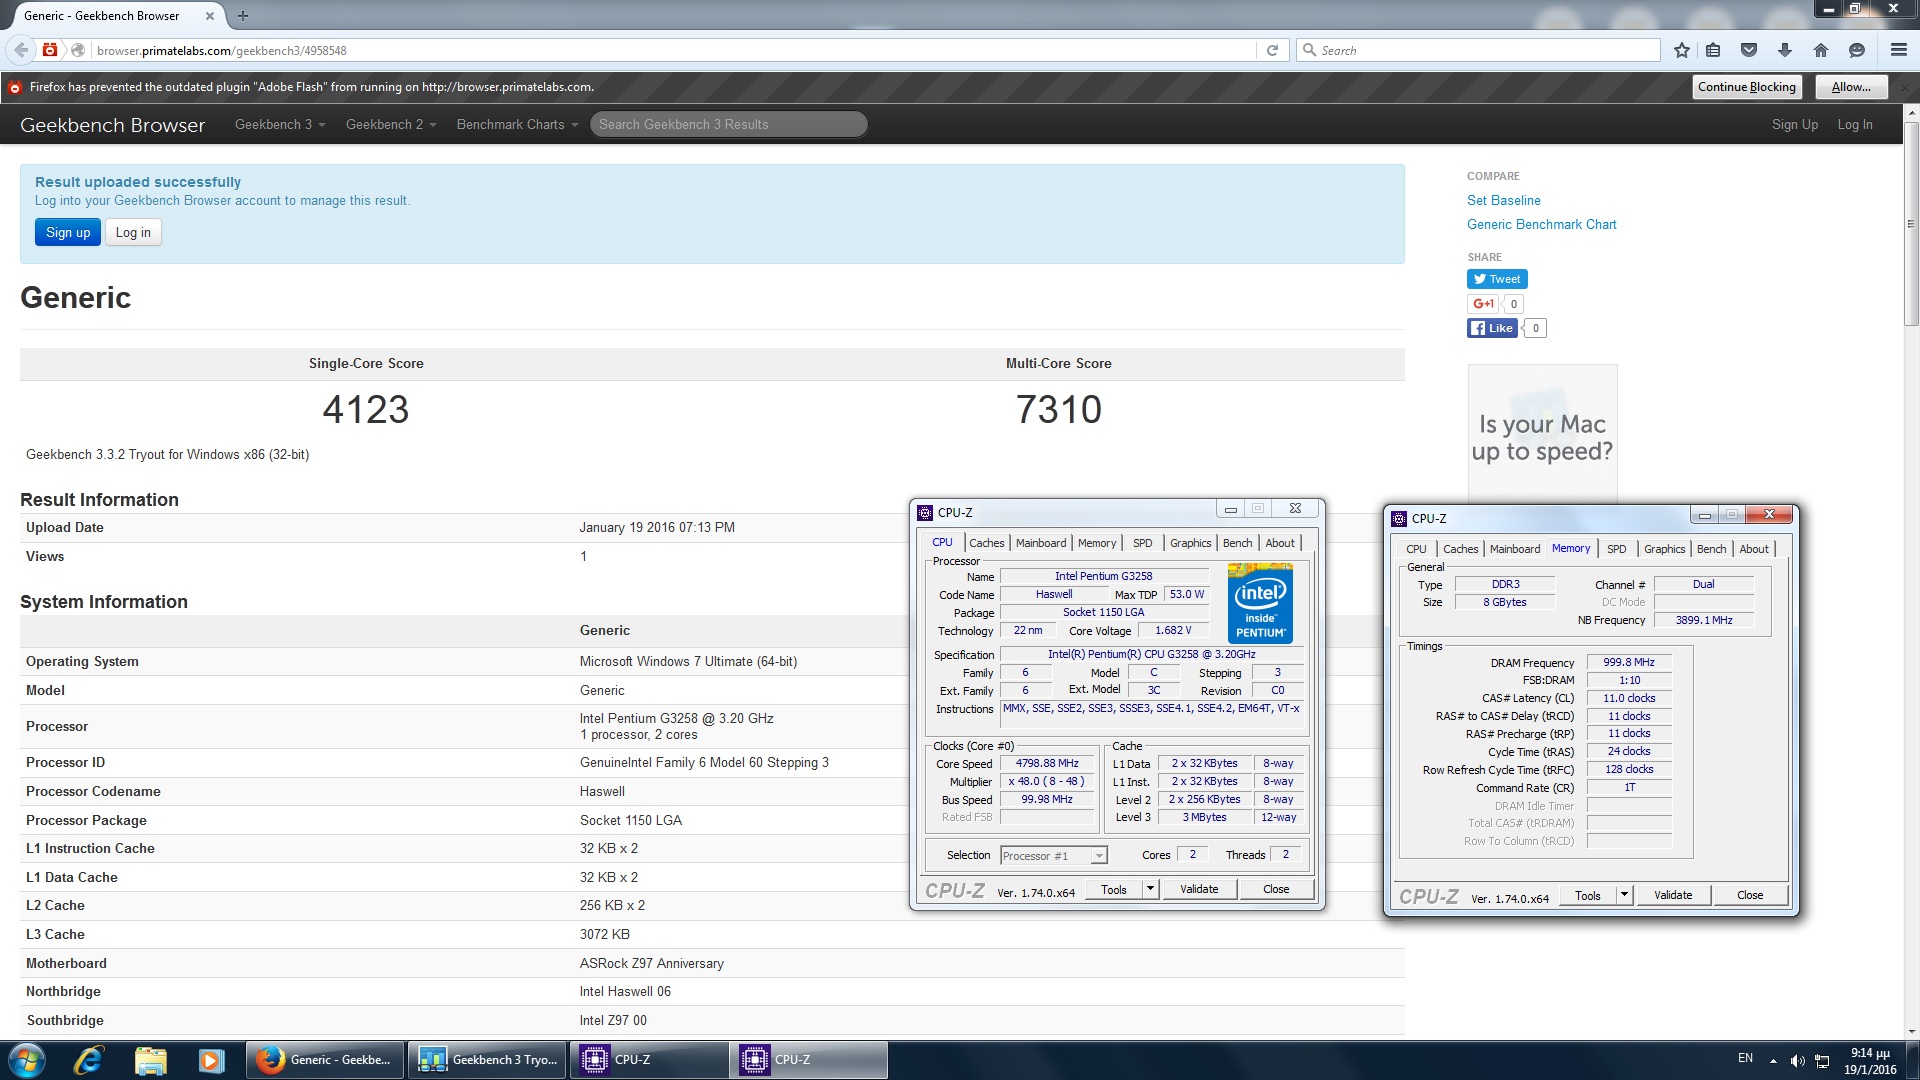Bookmark this page with the star icon
The width and height of the screenshot is (1920, 1080).
point(1682,50)
